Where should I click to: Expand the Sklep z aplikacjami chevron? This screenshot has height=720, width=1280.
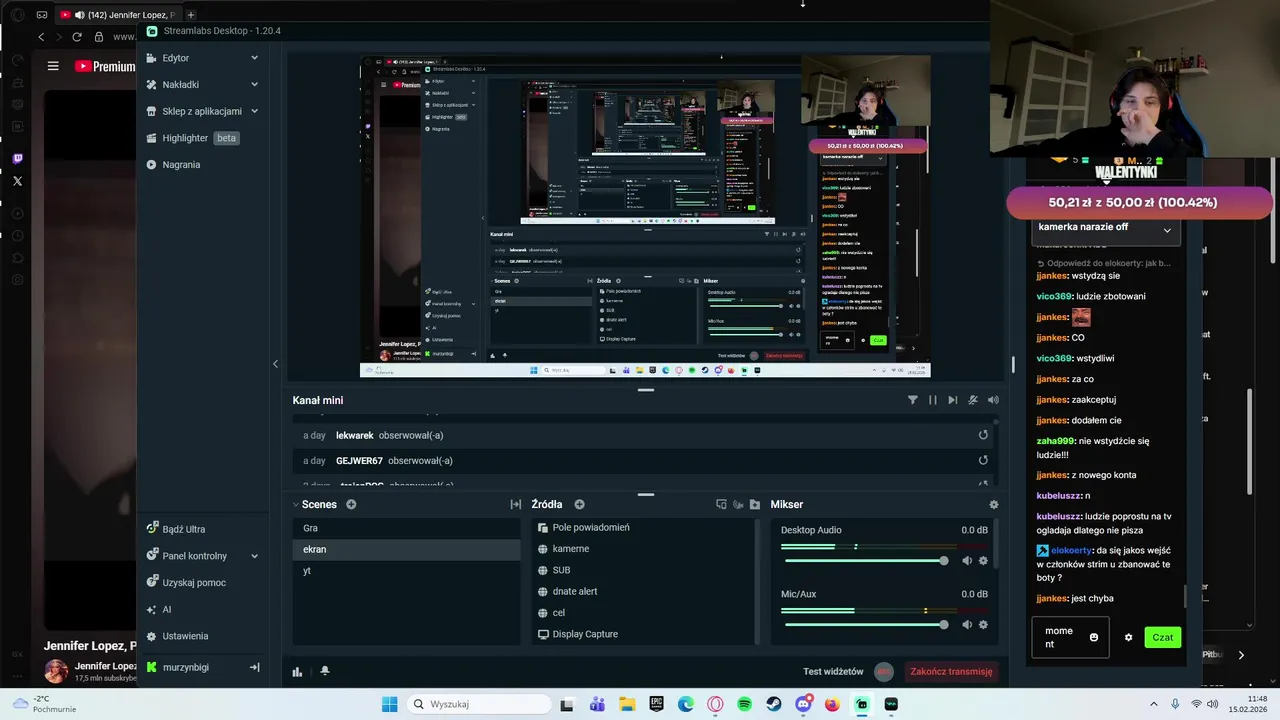click(254, 111)
